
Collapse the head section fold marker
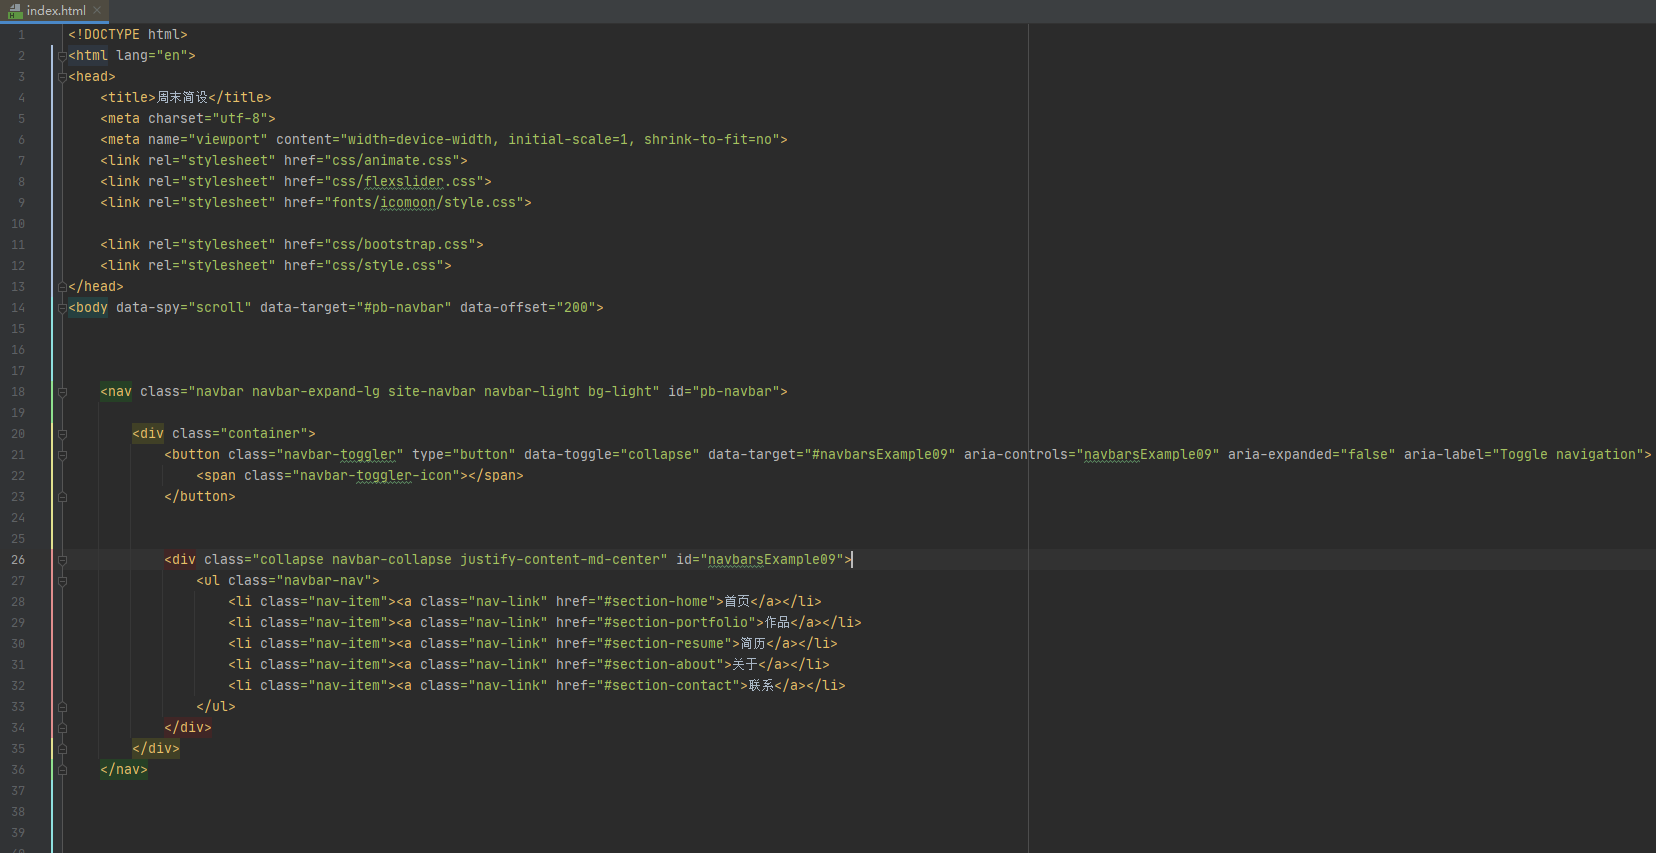pos(62,77)
